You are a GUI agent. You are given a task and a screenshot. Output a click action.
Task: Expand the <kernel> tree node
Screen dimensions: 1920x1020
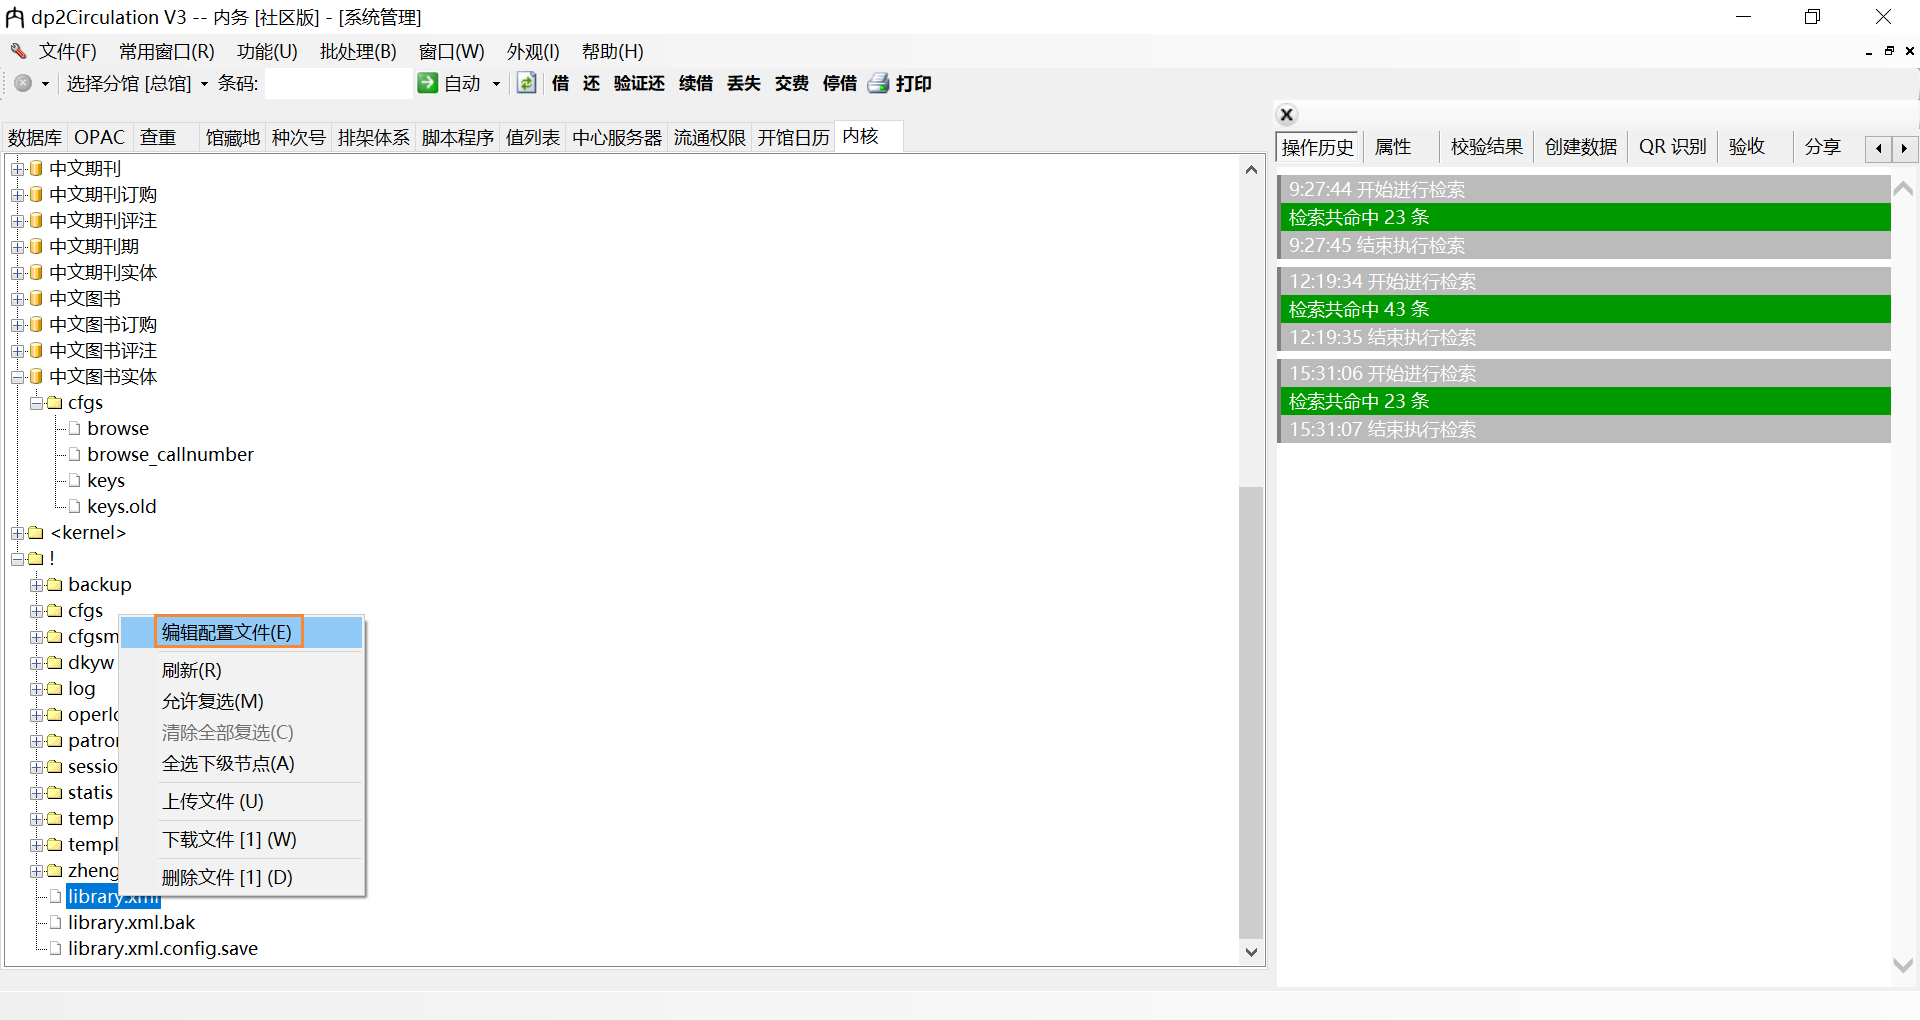pyautogui.click(x=17, y=532)
